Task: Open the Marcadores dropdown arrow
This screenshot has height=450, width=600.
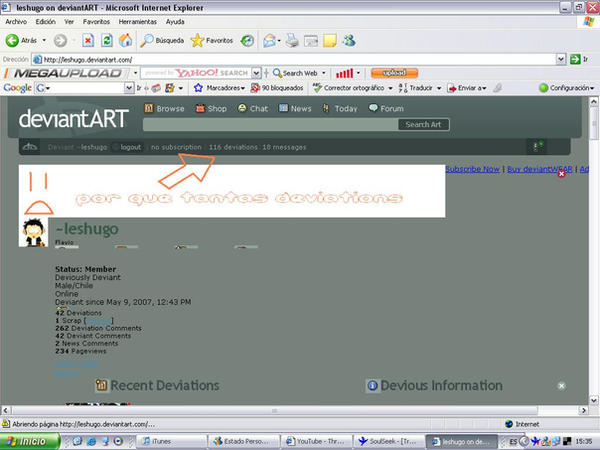Action: click(x=243, y=88)
